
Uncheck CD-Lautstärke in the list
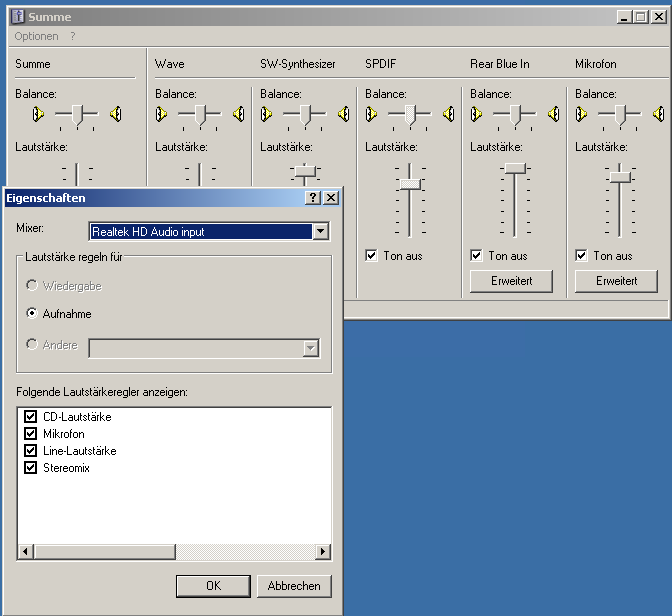click(x=30, y=417)
